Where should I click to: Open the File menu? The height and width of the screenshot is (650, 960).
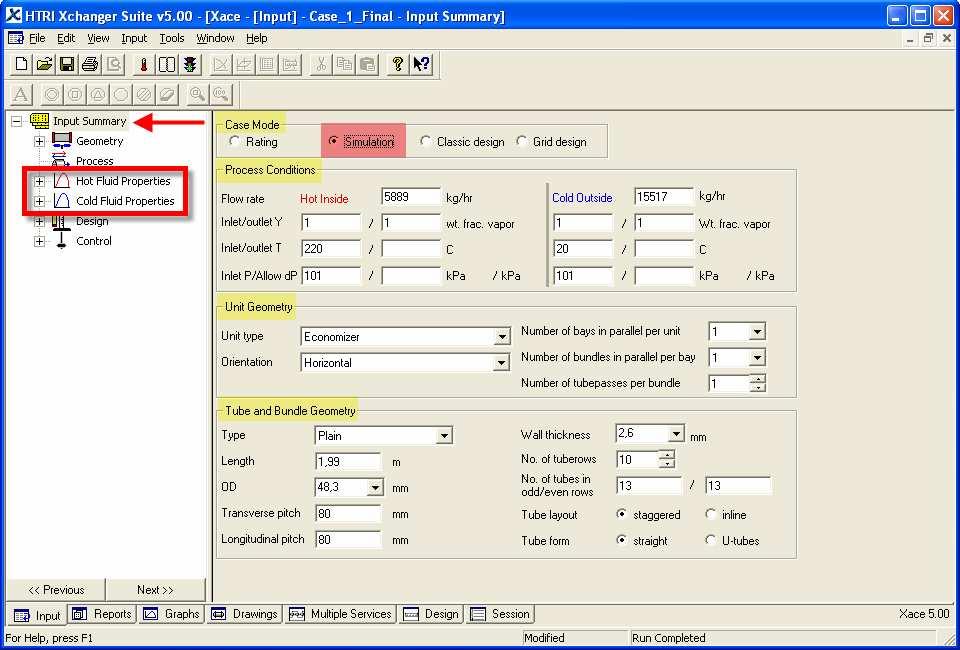(37, 38)
